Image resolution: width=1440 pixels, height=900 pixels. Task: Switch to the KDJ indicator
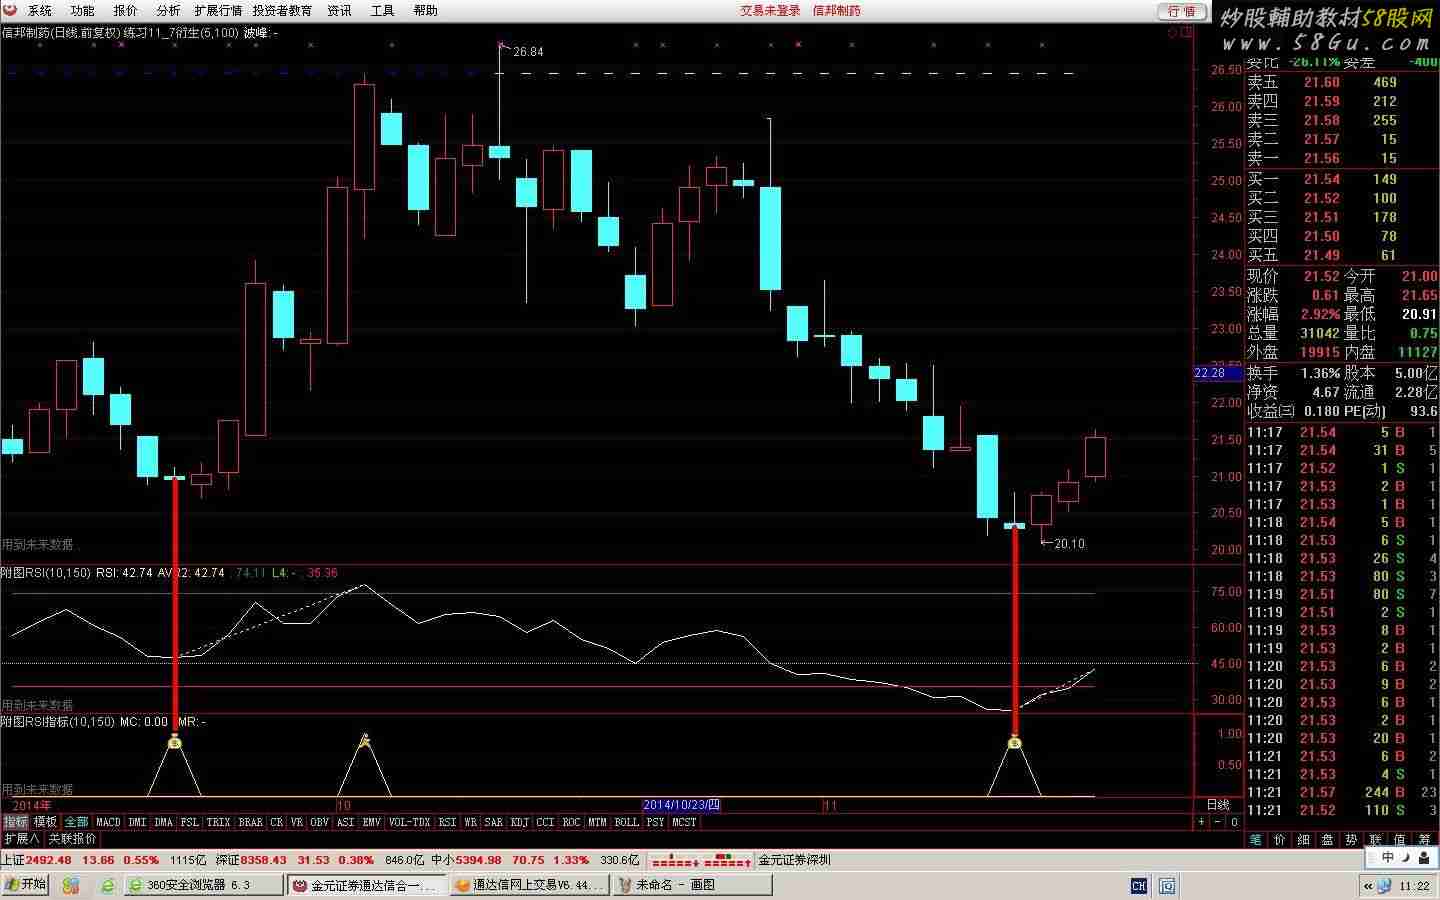click(520, 822)
